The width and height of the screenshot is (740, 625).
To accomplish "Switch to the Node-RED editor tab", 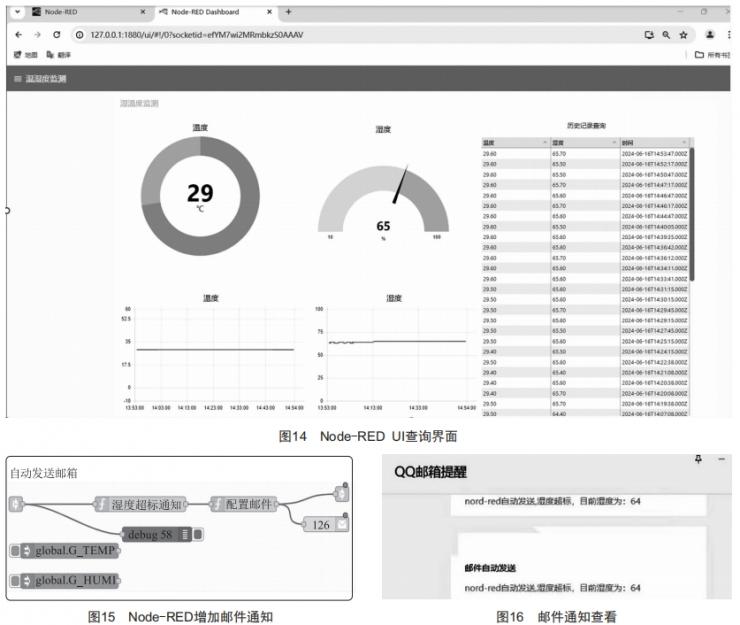I will click(x=87, y=12).
